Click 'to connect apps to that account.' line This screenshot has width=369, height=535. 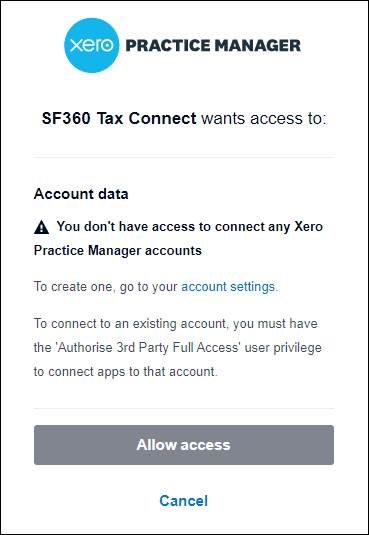pos(126,372)
